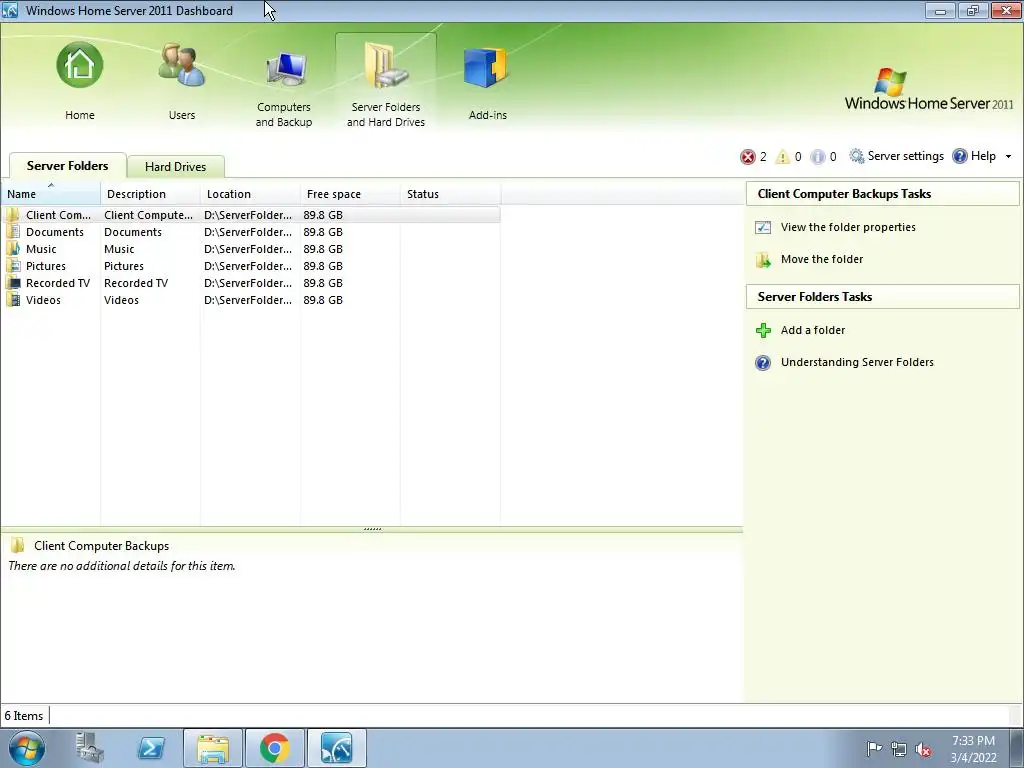Click the Move the folder icon
Screen dimensions: 1024x768
pyautogui.click(x=763, y=260)
